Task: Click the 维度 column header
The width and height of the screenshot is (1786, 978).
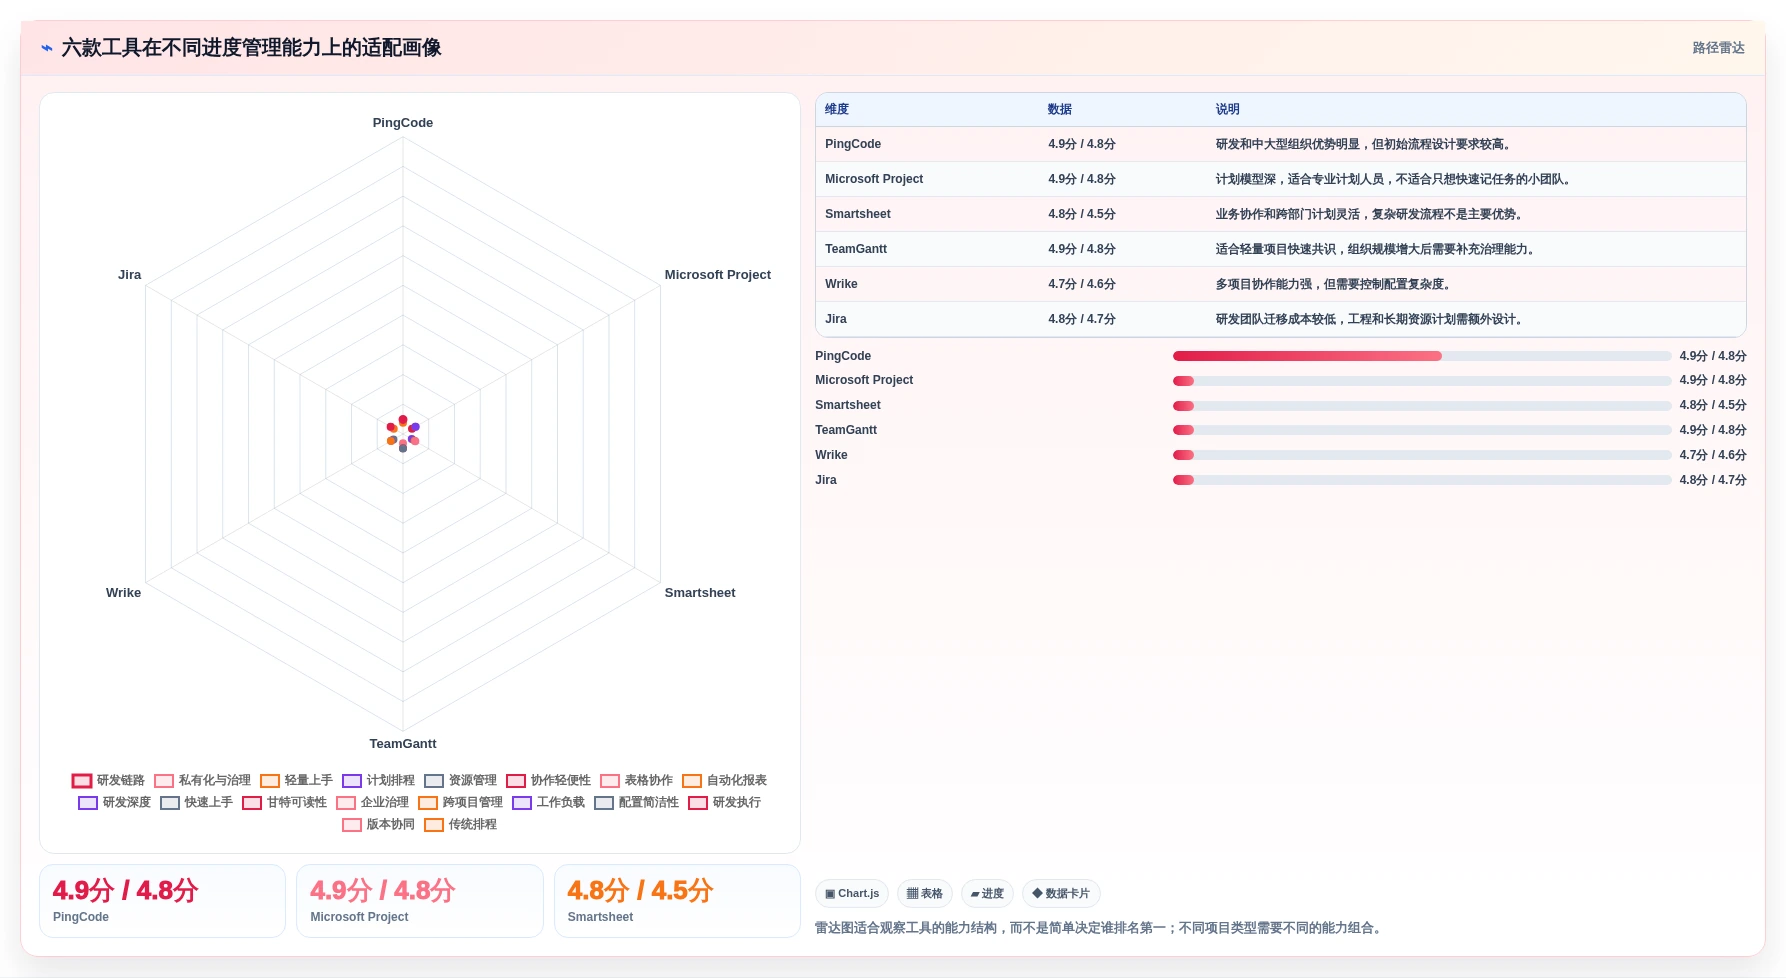Action: click(837, 109)
